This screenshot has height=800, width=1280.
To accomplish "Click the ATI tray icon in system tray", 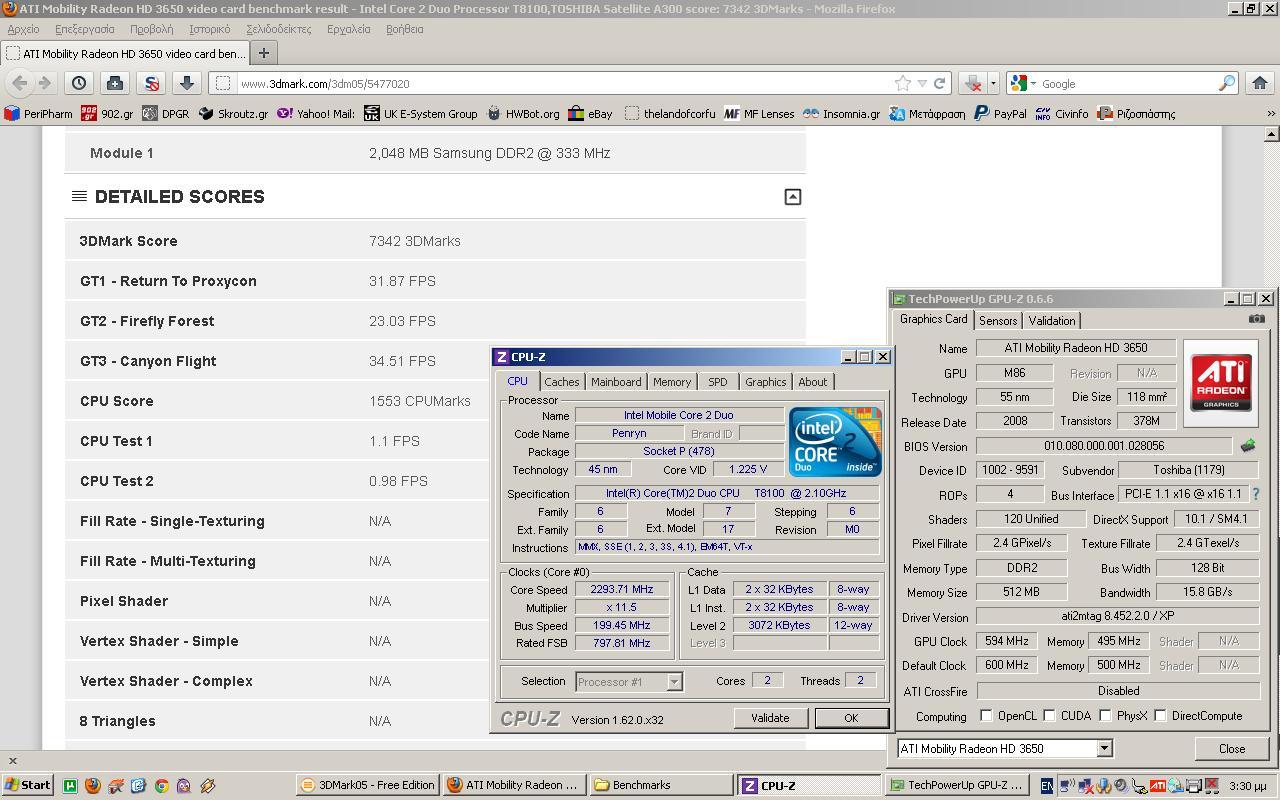I will pos(1157,786).
